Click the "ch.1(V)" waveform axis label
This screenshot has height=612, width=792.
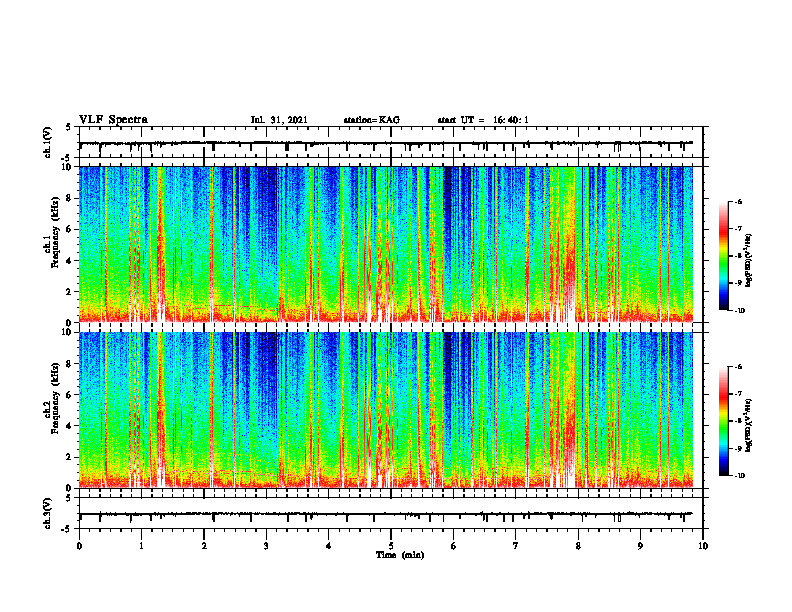[47, 142]
